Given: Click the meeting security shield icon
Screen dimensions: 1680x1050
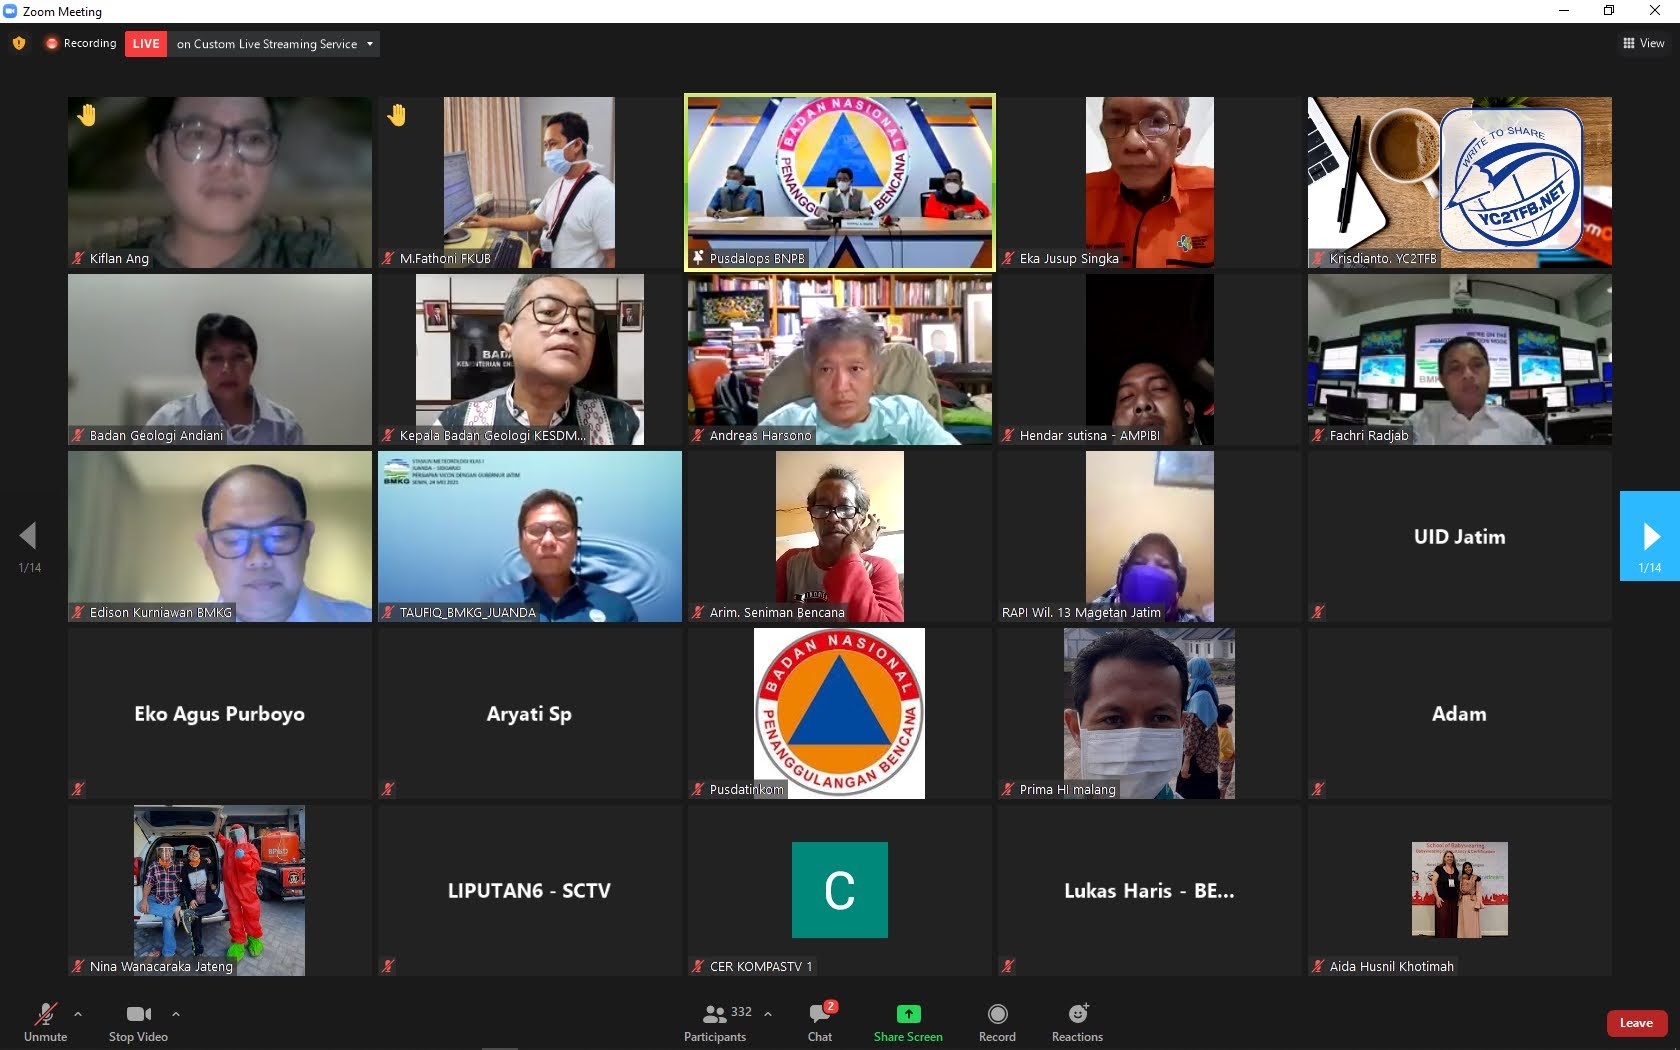Looking at the screenshot, I should pyautogui.click(x=18, y=44).
